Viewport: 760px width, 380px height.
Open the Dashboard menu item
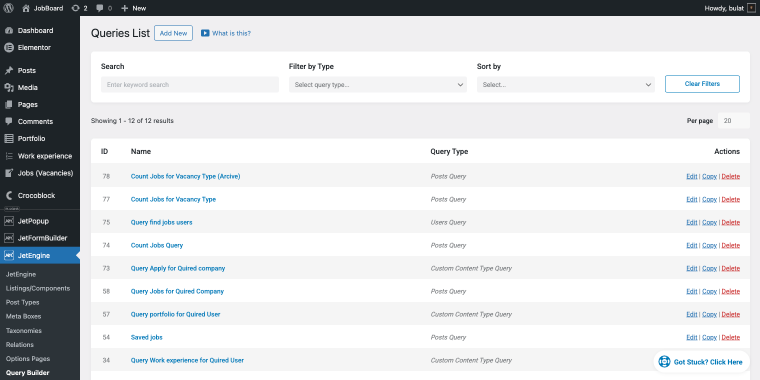coord(35,31)
